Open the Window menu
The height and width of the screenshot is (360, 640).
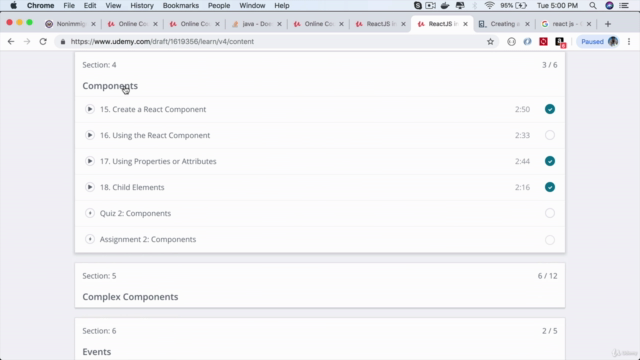pos(252,6)
